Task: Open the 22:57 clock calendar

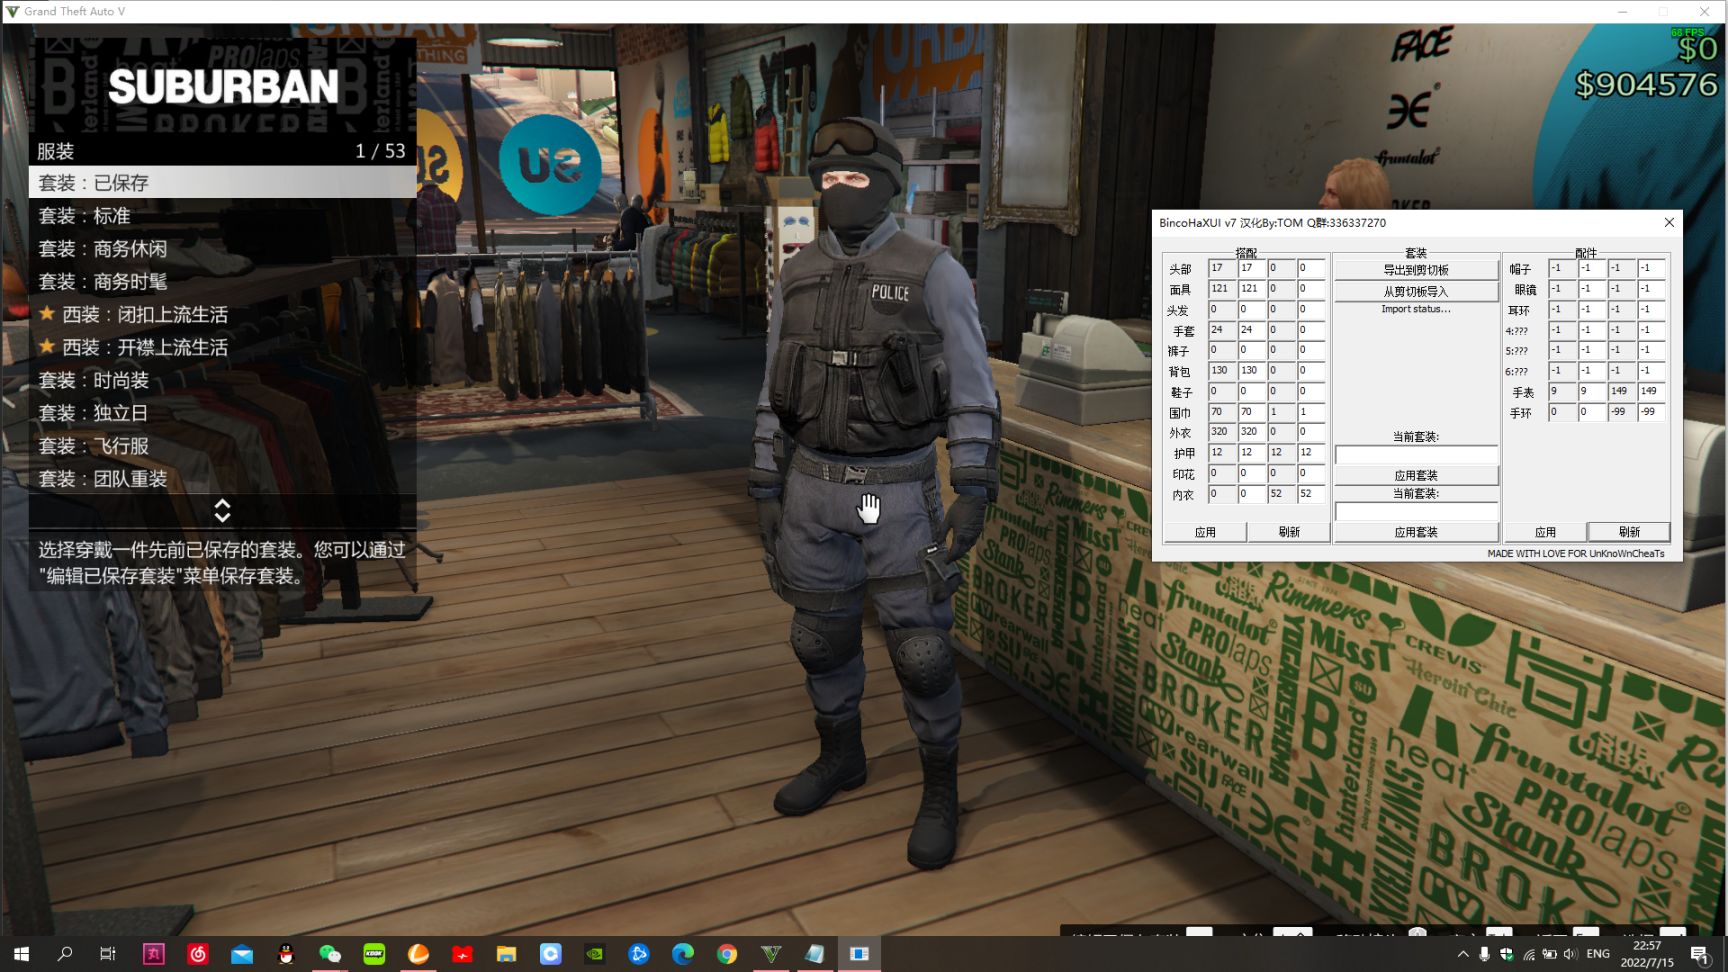Action: click(1646, 954)
